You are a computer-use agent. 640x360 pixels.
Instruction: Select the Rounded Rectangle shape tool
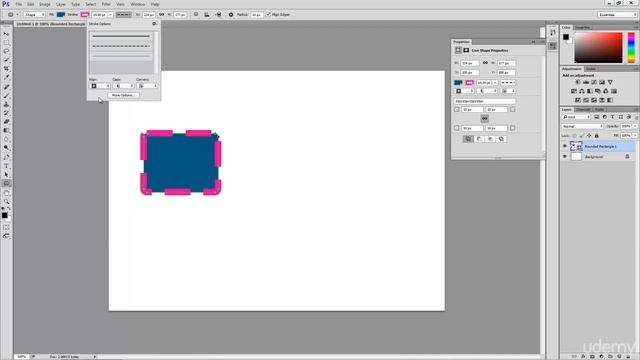[6, 184]
